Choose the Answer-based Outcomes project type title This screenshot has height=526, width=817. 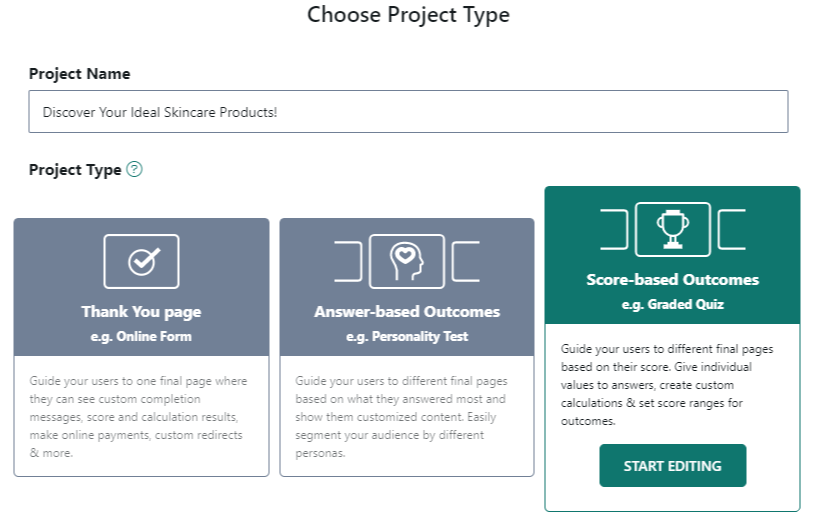coord(407,311)
